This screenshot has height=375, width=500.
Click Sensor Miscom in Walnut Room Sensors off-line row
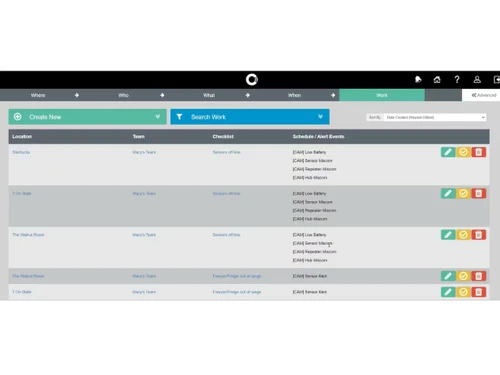(312, 243)
